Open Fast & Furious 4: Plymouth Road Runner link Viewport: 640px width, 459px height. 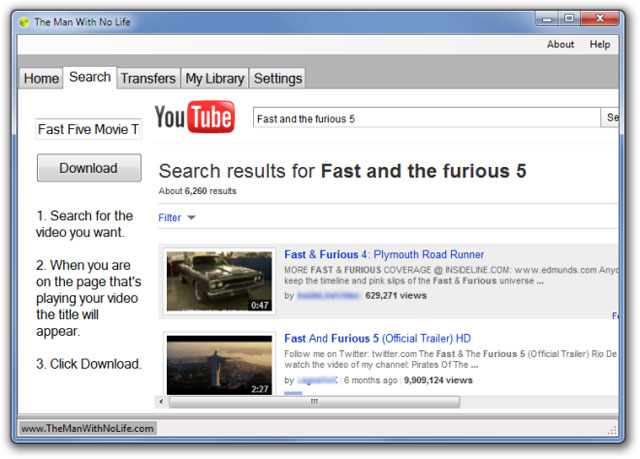[384, 255]
